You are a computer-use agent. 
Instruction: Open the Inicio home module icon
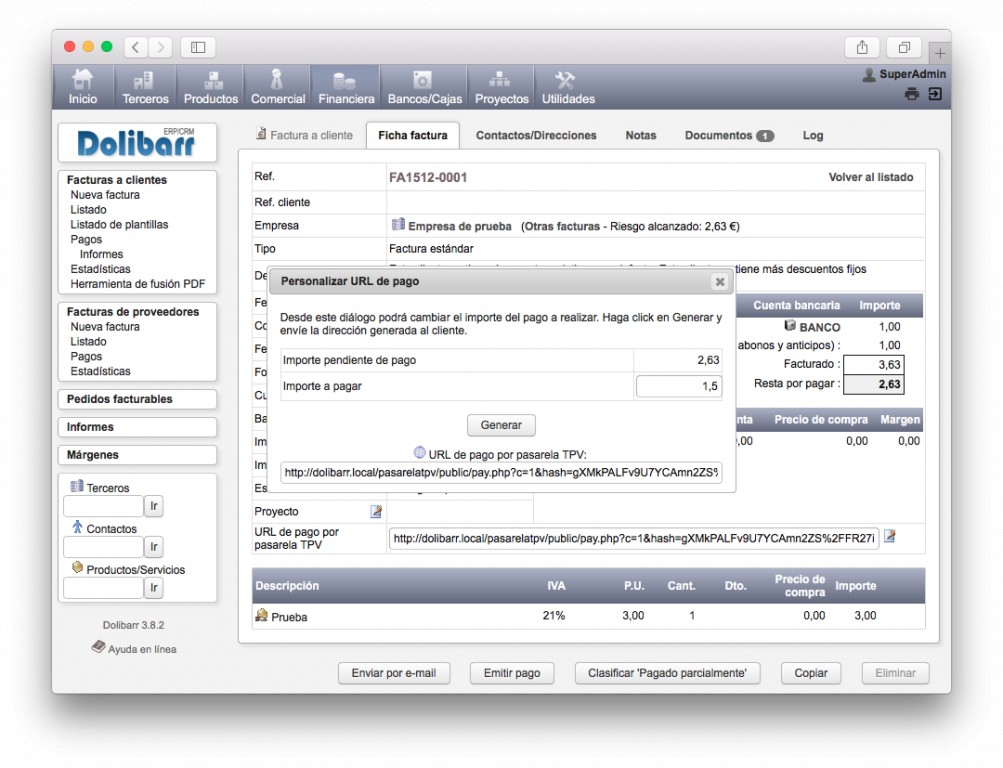(83, 88)
